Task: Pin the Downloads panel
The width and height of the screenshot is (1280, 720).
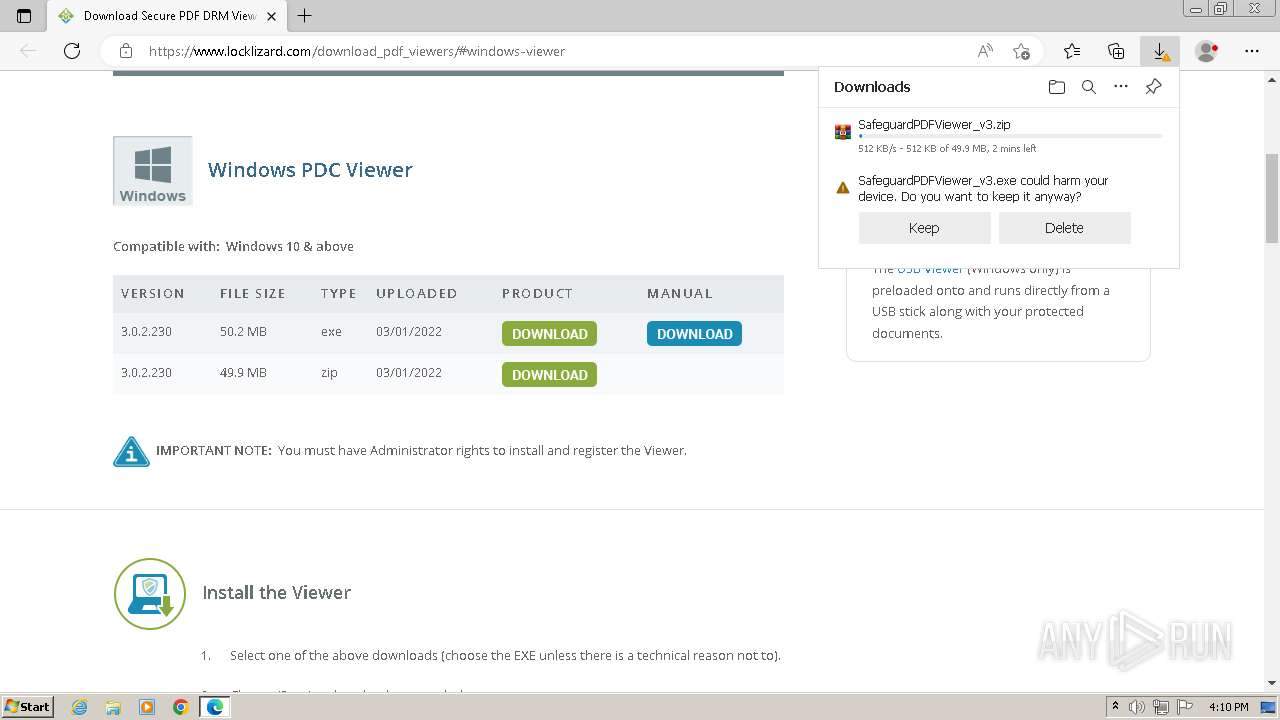Action: point(1153,87)
